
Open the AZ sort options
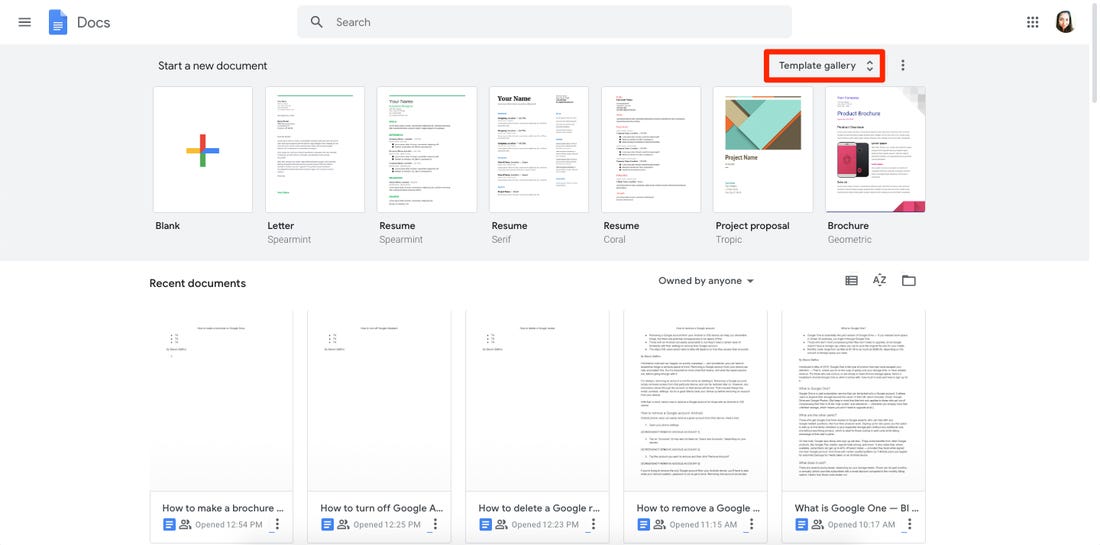coord(880,281)
